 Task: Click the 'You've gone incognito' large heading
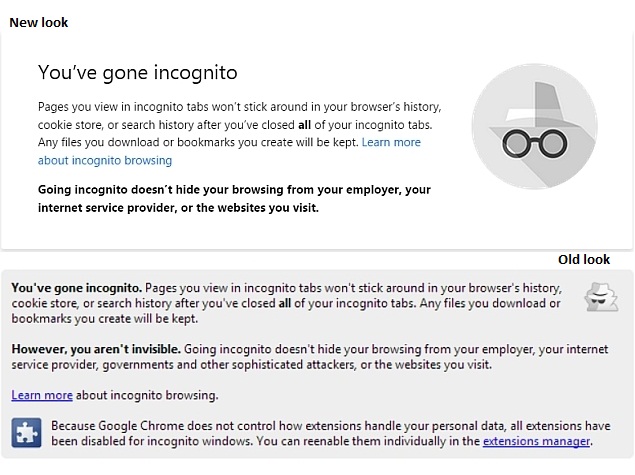tap(138, 73)
